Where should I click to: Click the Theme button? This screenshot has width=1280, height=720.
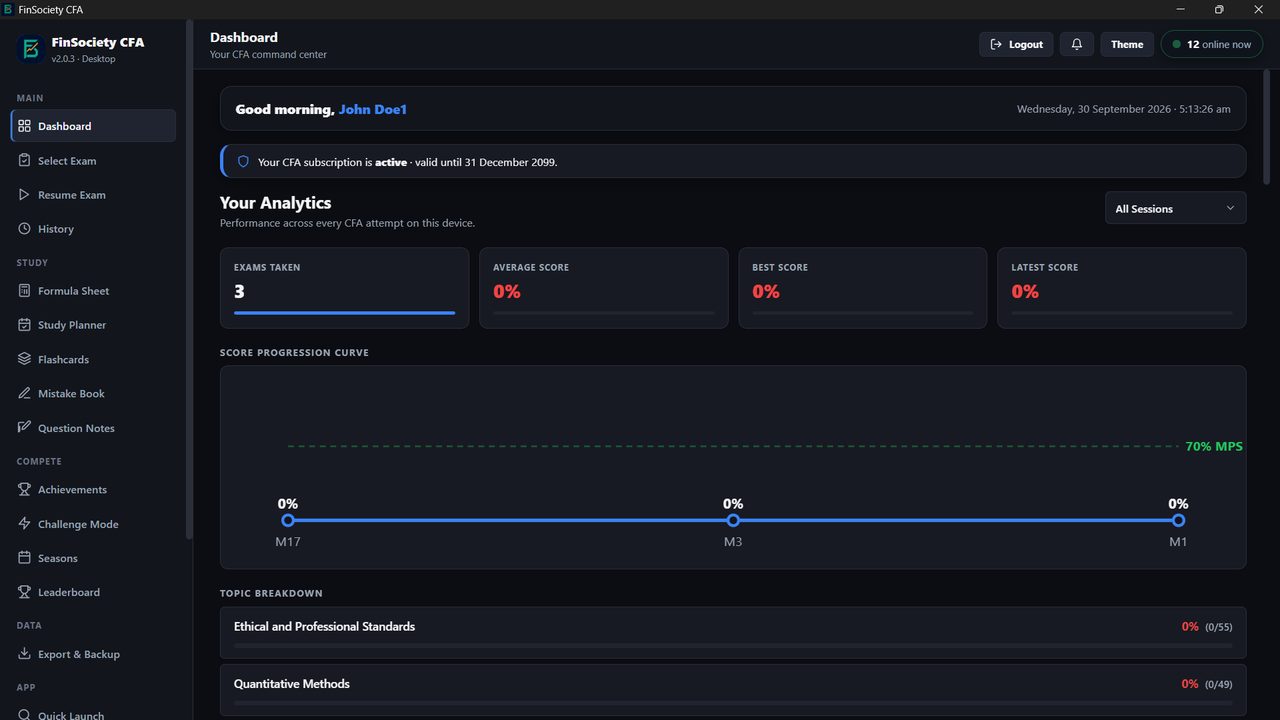tap(1127, 44)
